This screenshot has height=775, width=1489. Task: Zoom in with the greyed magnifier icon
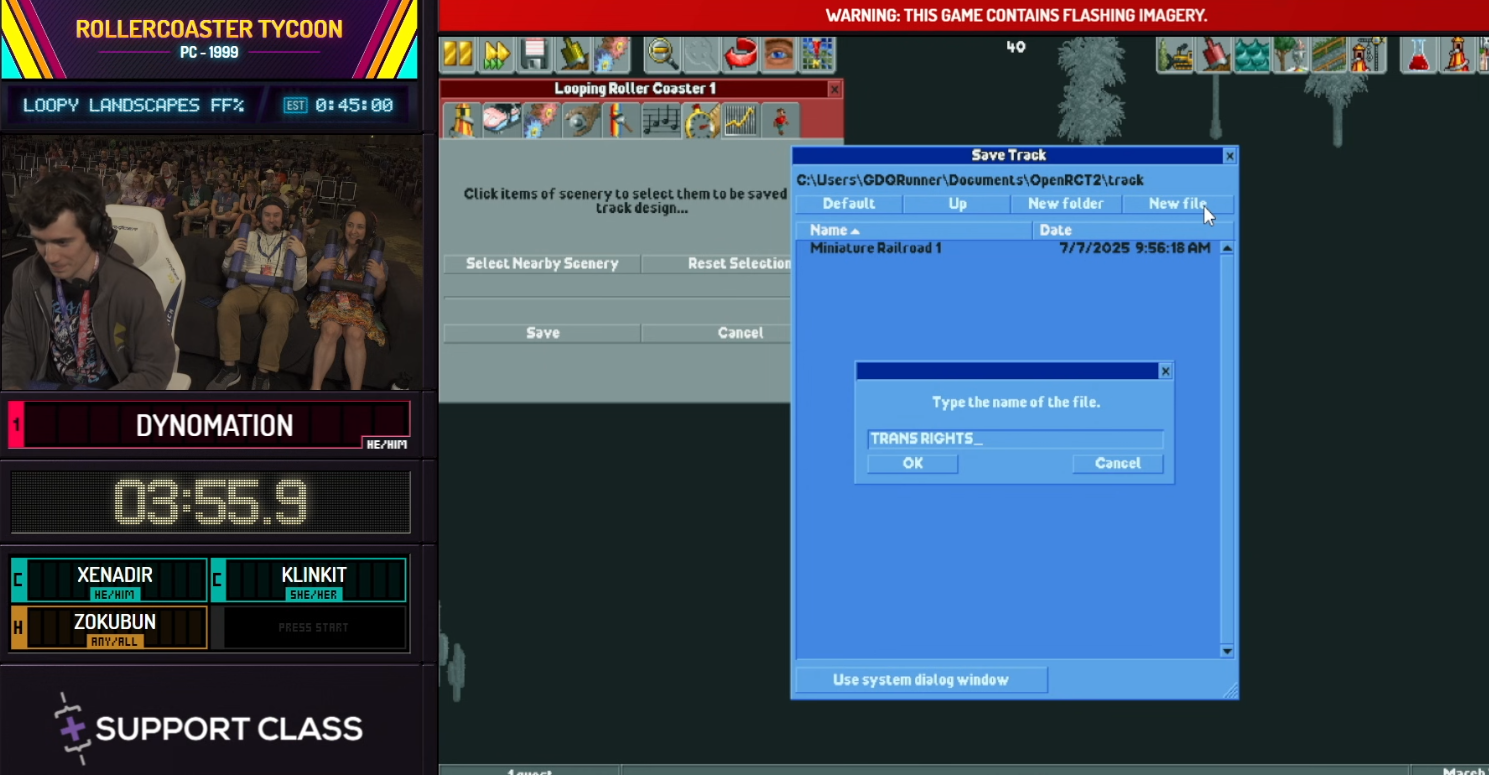(700, 54)
